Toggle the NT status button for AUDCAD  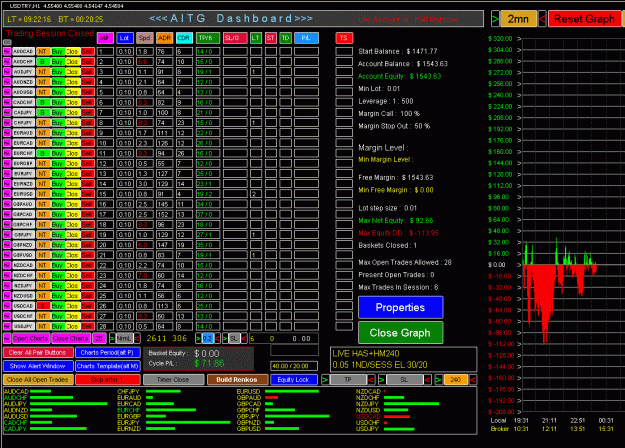pos(42,51)
